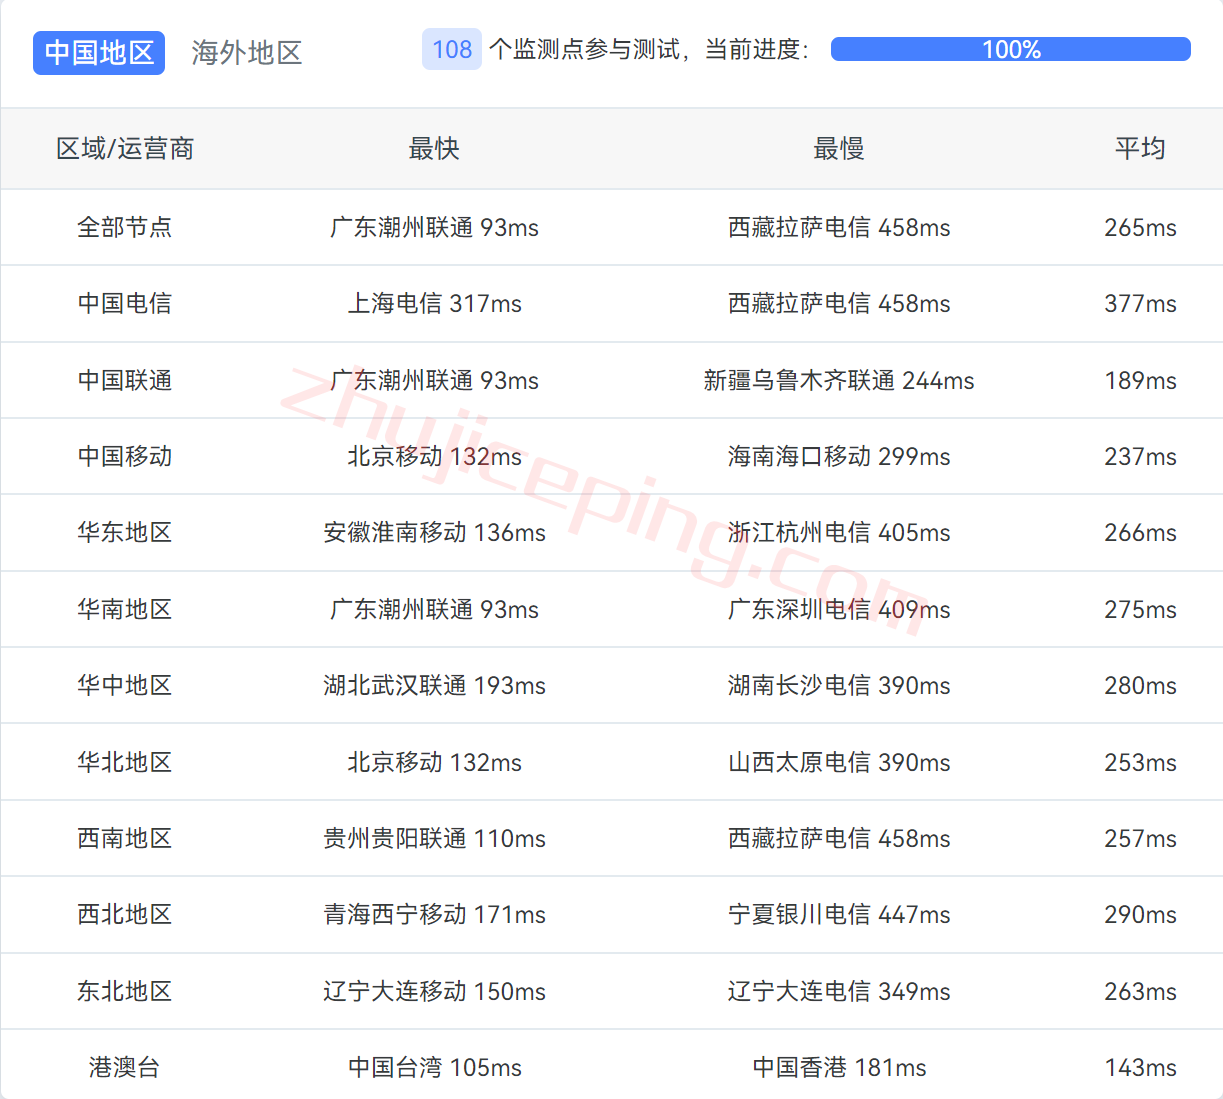Screen dimensions: 1223x1099
Task: Click the 最快 column header
Action: (x=434, y=149)
